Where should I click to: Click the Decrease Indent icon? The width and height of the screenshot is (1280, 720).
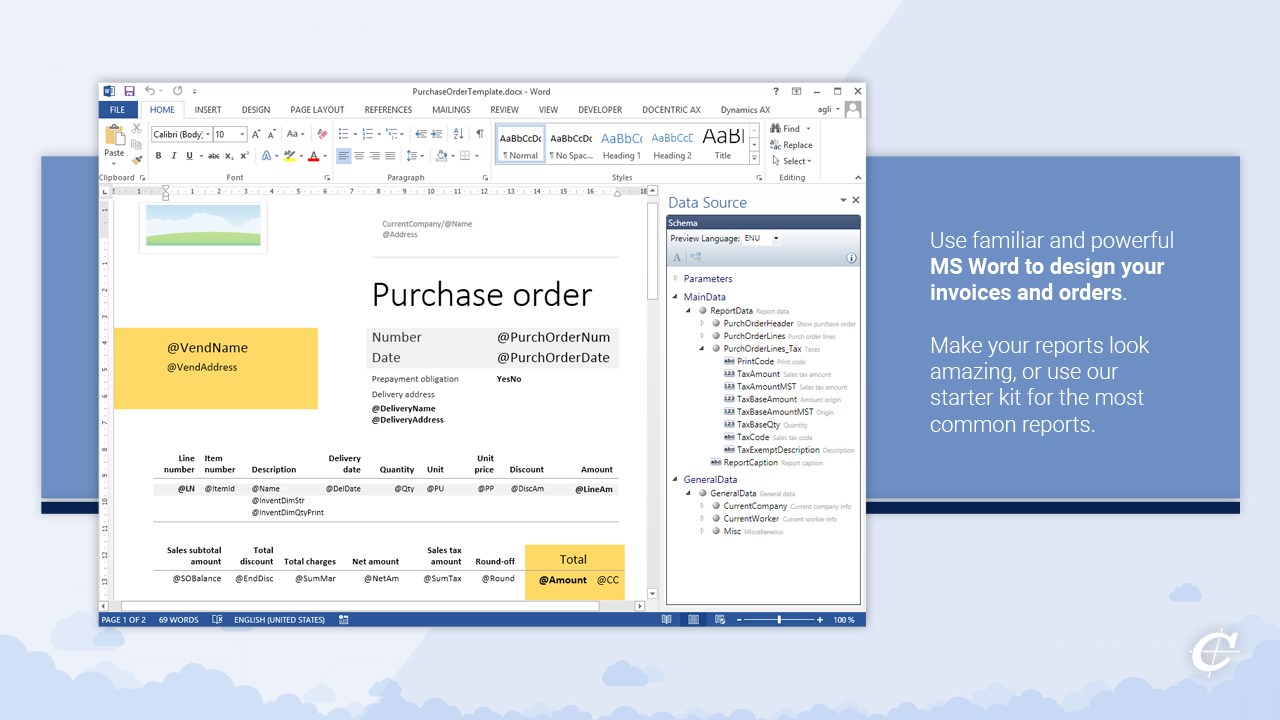(x=421, y=134)
